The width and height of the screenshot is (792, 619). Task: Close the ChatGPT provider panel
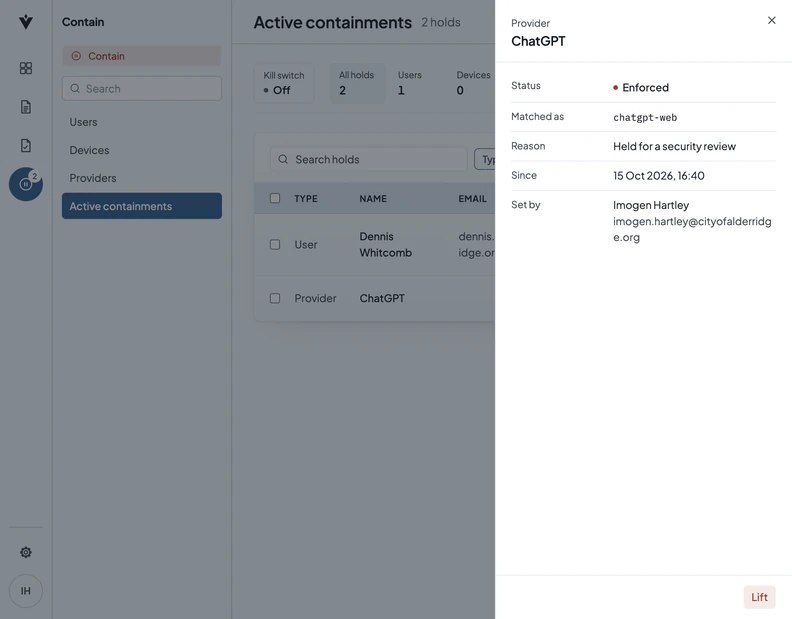tap(771, 20)
